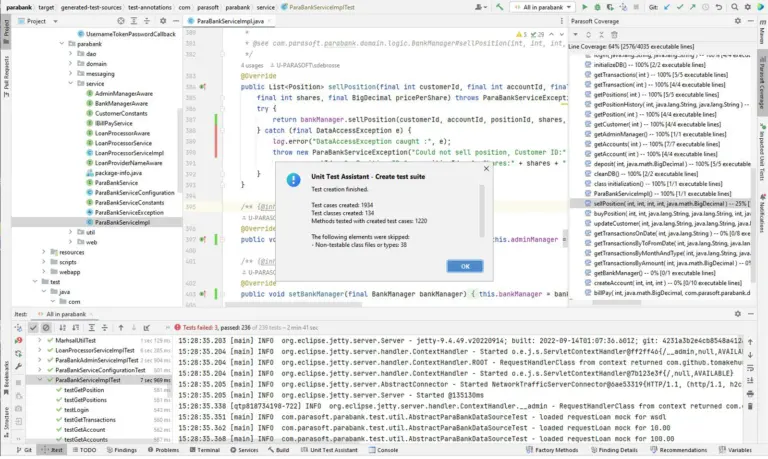This screenshot has width=768, height=459.
Task: Open the Services tool window
Action: point(244,450)
